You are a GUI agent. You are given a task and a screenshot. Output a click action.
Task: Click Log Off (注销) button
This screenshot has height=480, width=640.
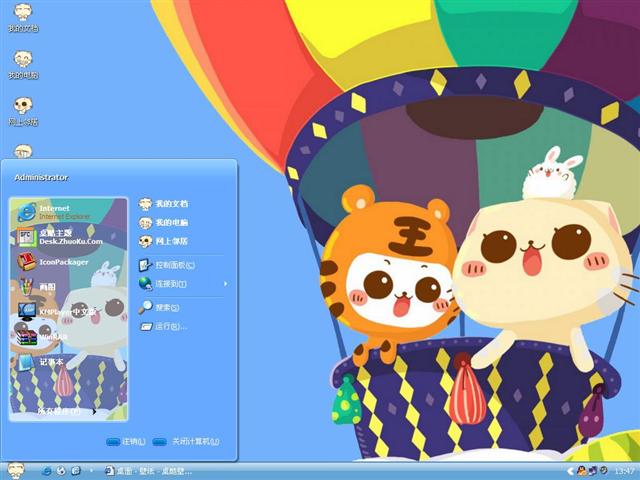126,442
